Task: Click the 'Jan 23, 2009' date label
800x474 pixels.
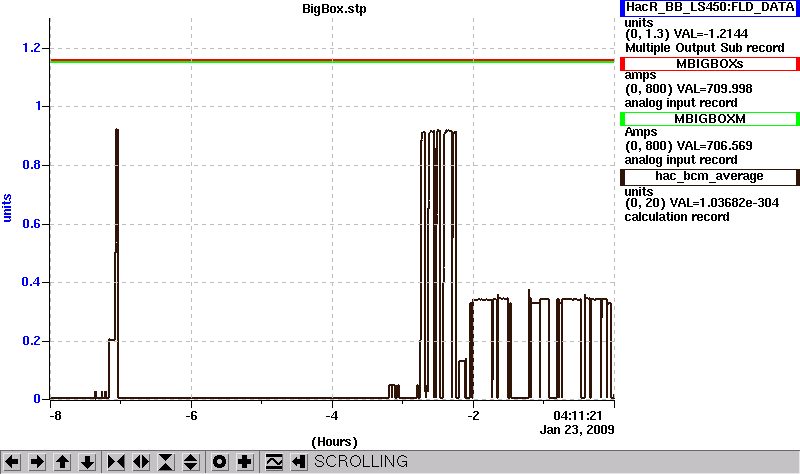Action: pos(577,430)
